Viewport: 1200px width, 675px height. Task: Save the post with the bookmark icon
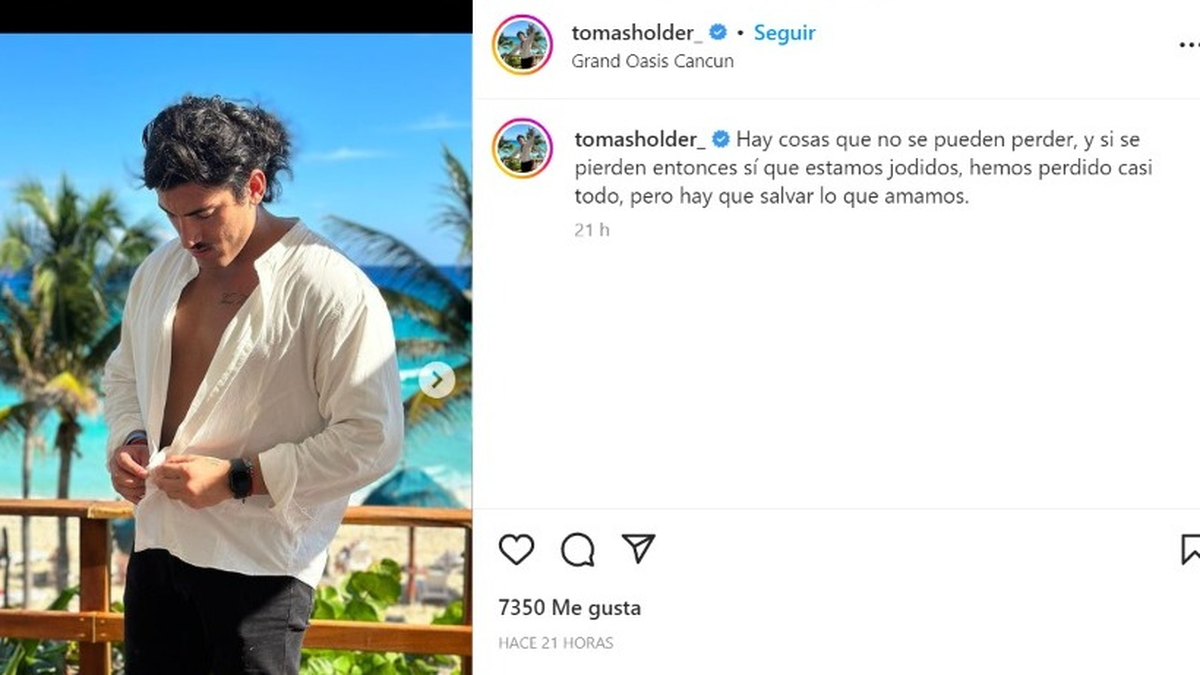[x=1190, y=549]
